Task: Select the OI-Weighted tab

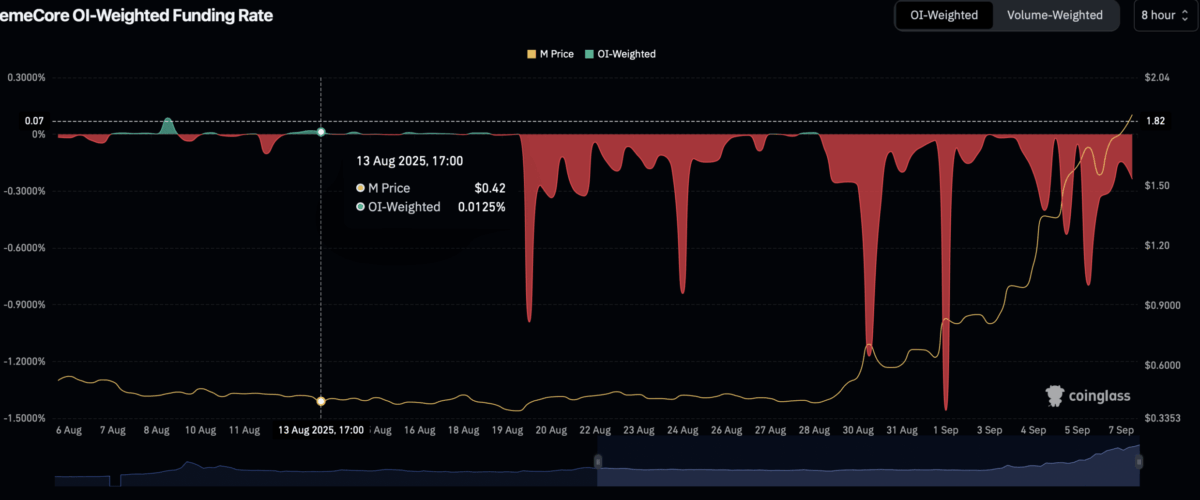Action: point(943,16)
